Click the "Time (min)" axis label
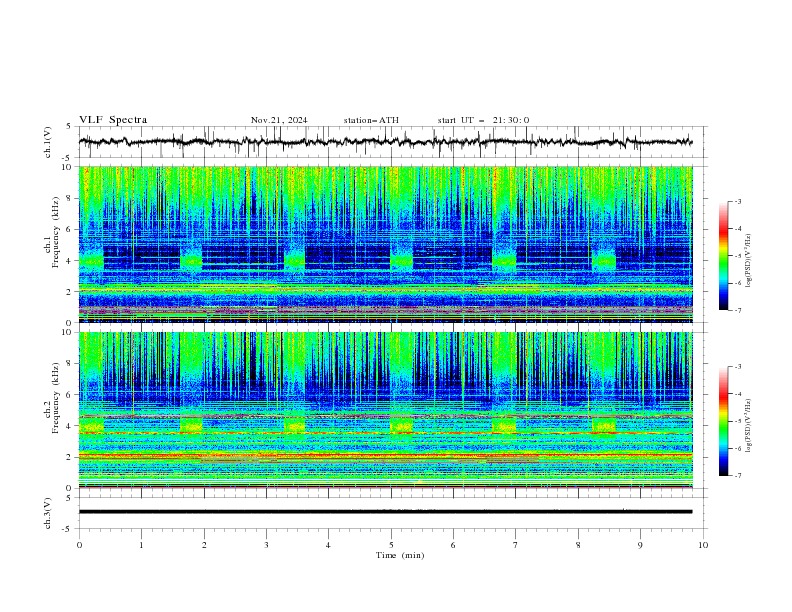Image resolution: width=792 pixels, height=612 pixels. coord(400,555)
